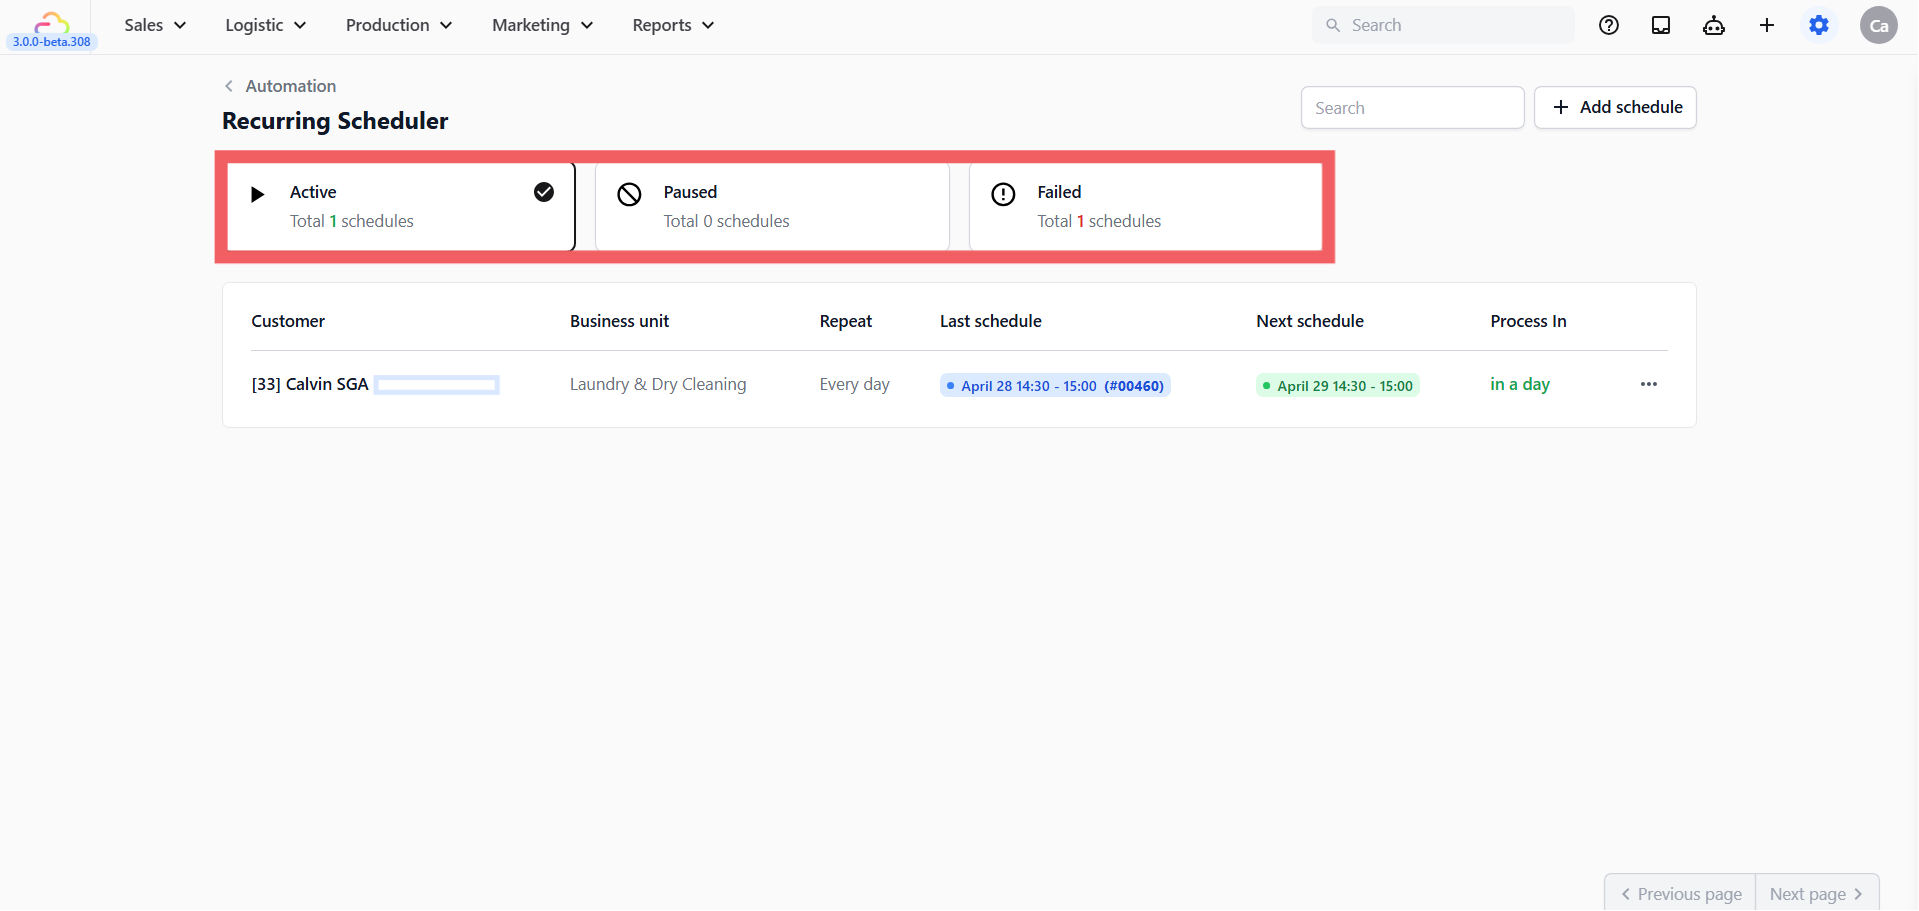Click the Active play triangle icon
Image resolution: width=1919 pixels, height=911 pixels.
pos(257,194)
